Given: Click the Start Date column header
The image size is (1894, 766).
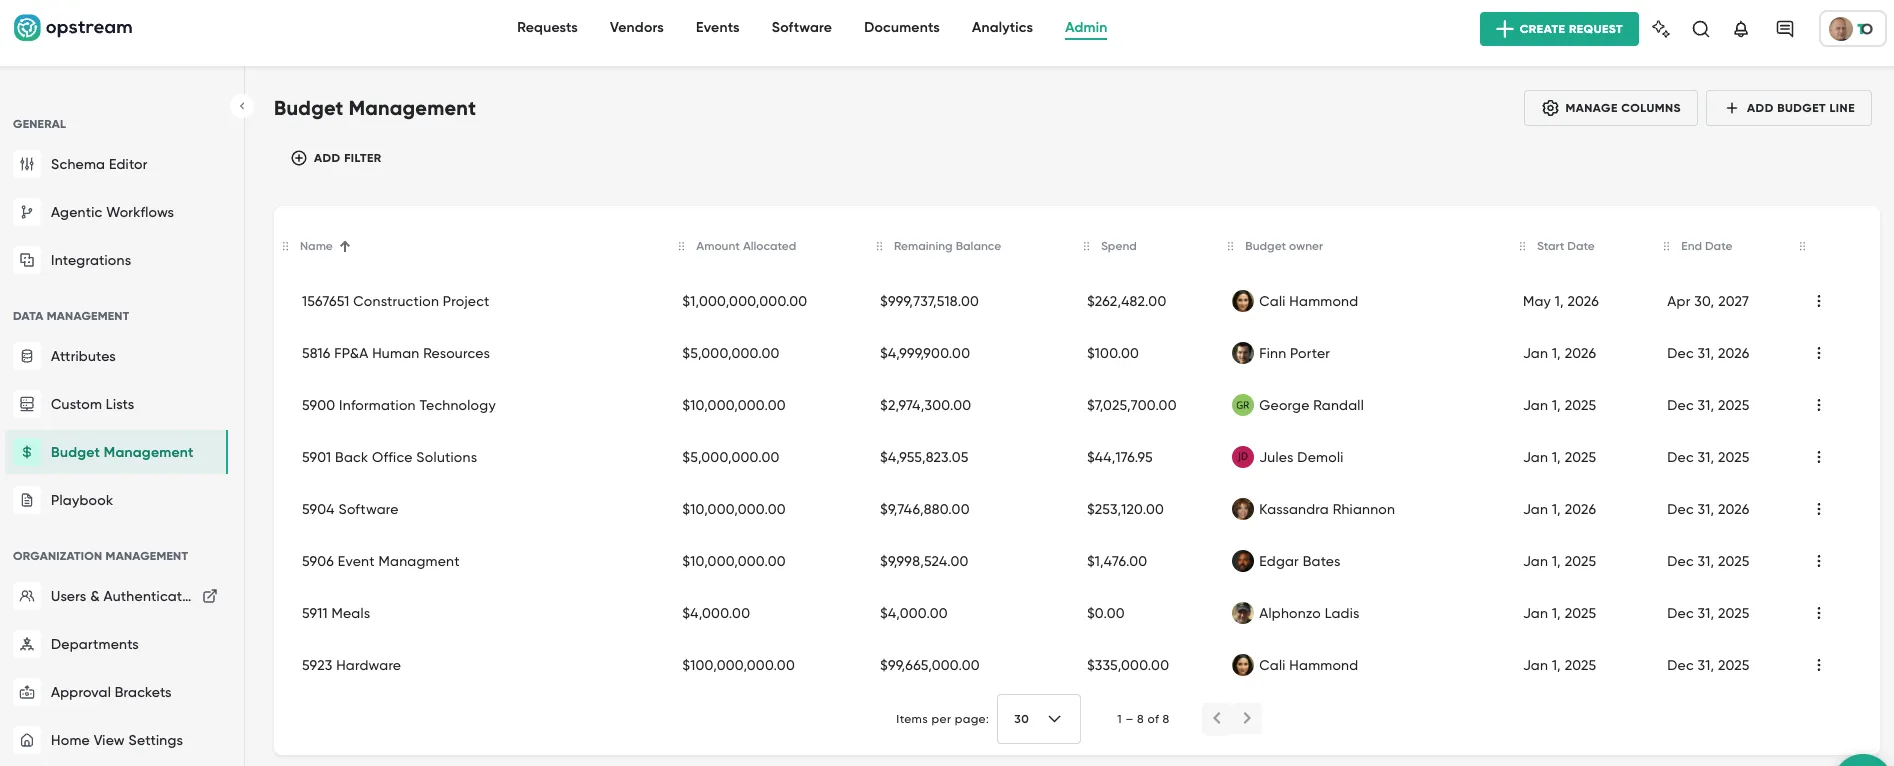Looking at the screenshot, I should point(1566,246).
